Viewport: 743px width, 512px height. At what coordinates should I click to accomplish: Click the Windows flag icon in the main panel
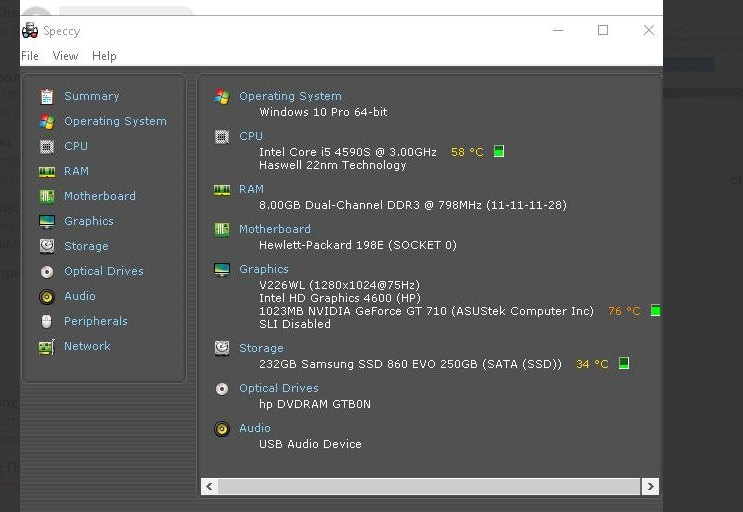[x=221, y=96]
